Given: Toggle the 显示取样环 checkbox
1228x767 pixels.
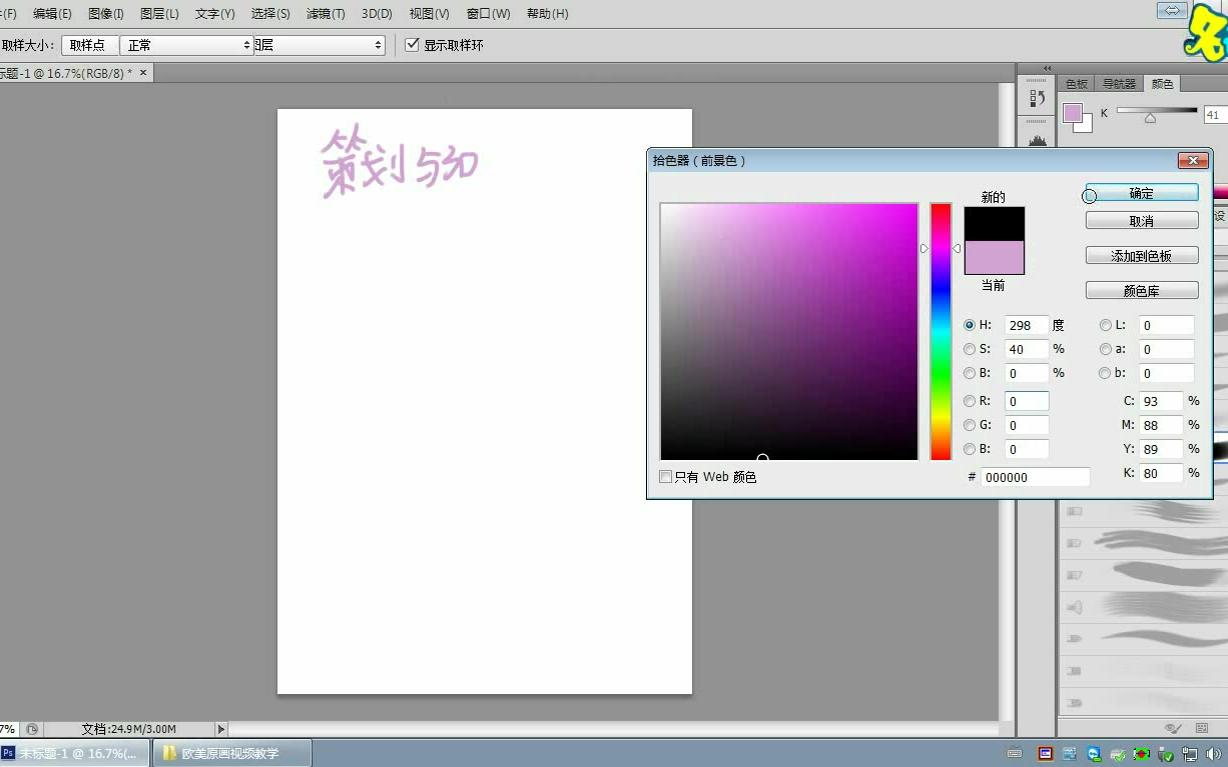Looking at the screenshot, I should pyautogui.click(x=412, y=44).
